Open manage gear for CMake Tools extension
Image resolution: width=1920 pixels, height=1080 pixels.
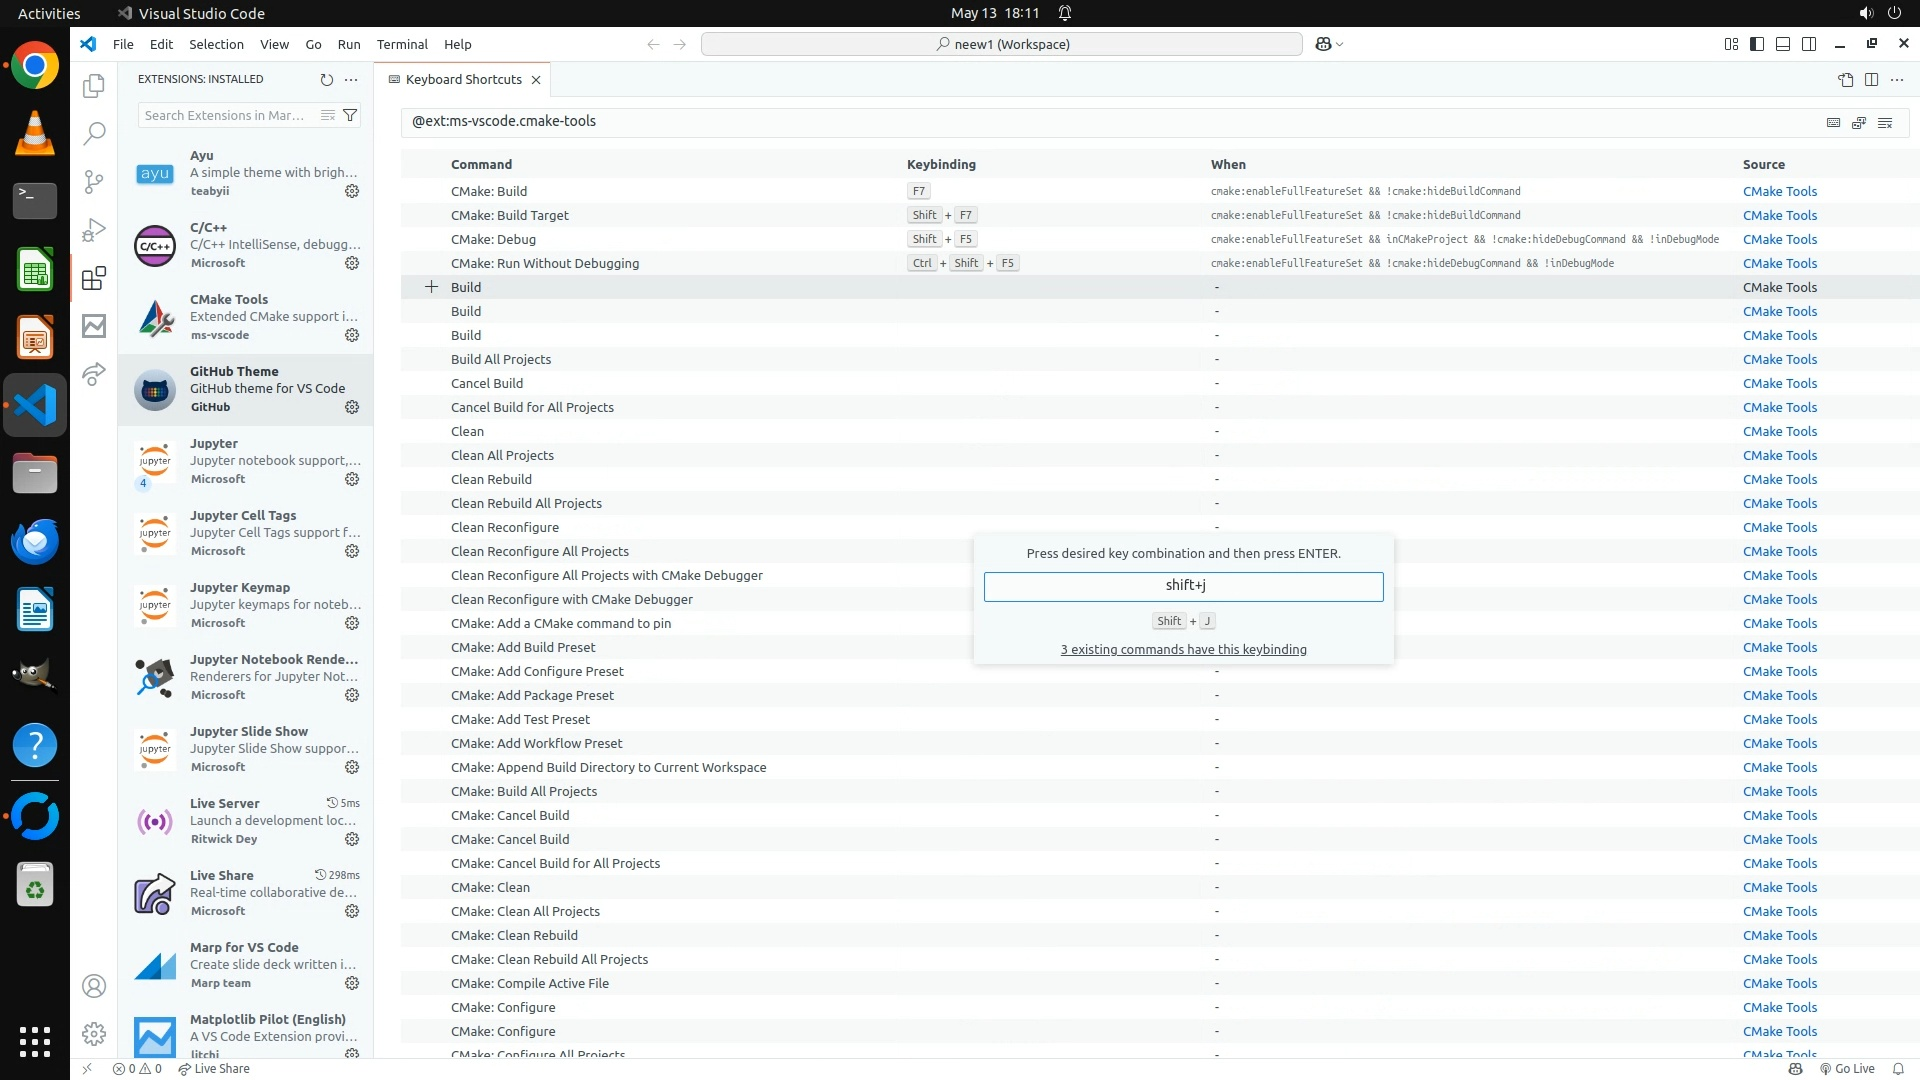[x=352, y=335]
